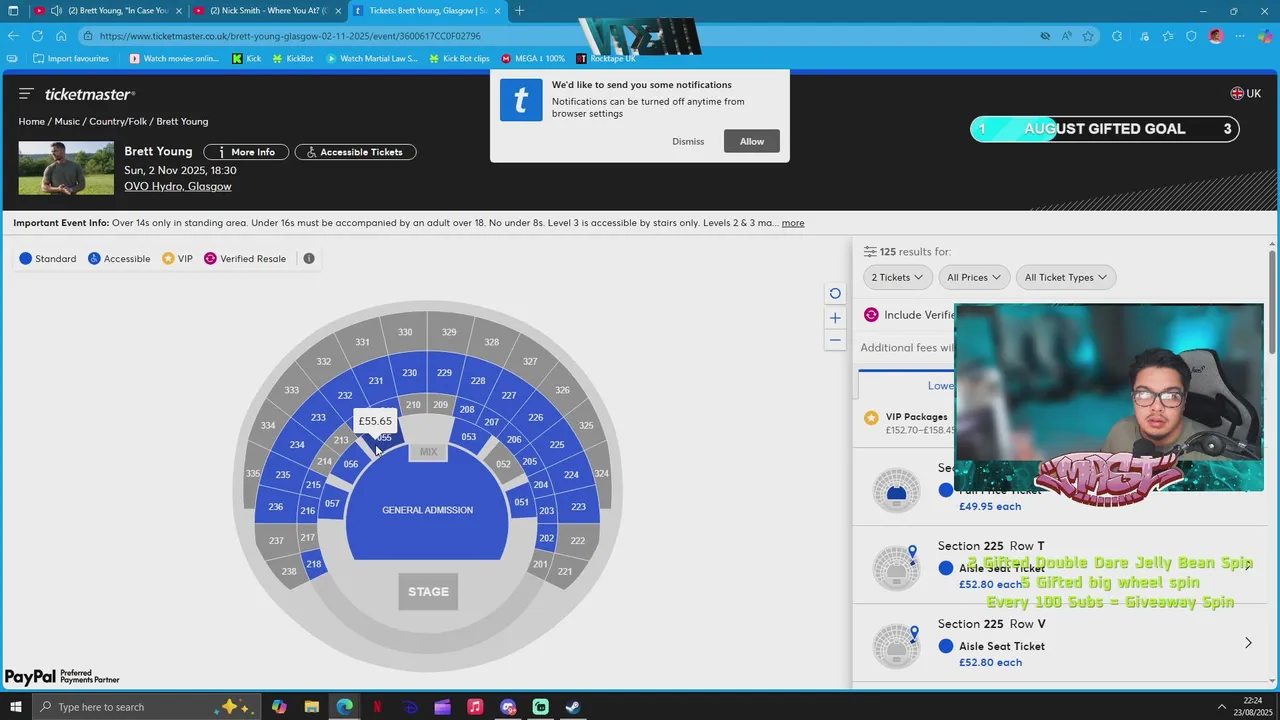Open Kick Bot clips bookmark
1280x720 pixels.
point(459,58)
